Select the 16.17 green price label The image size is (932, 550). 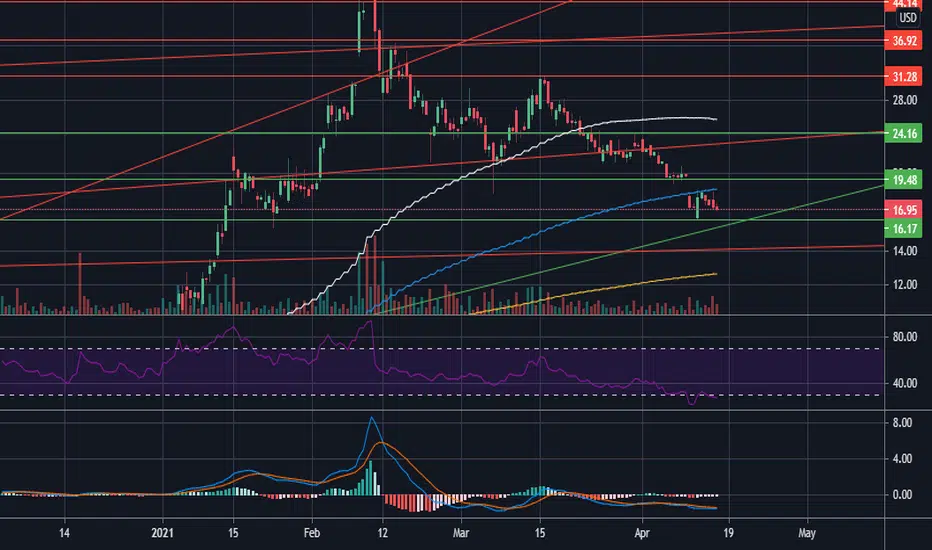click(x=903, y=228)
